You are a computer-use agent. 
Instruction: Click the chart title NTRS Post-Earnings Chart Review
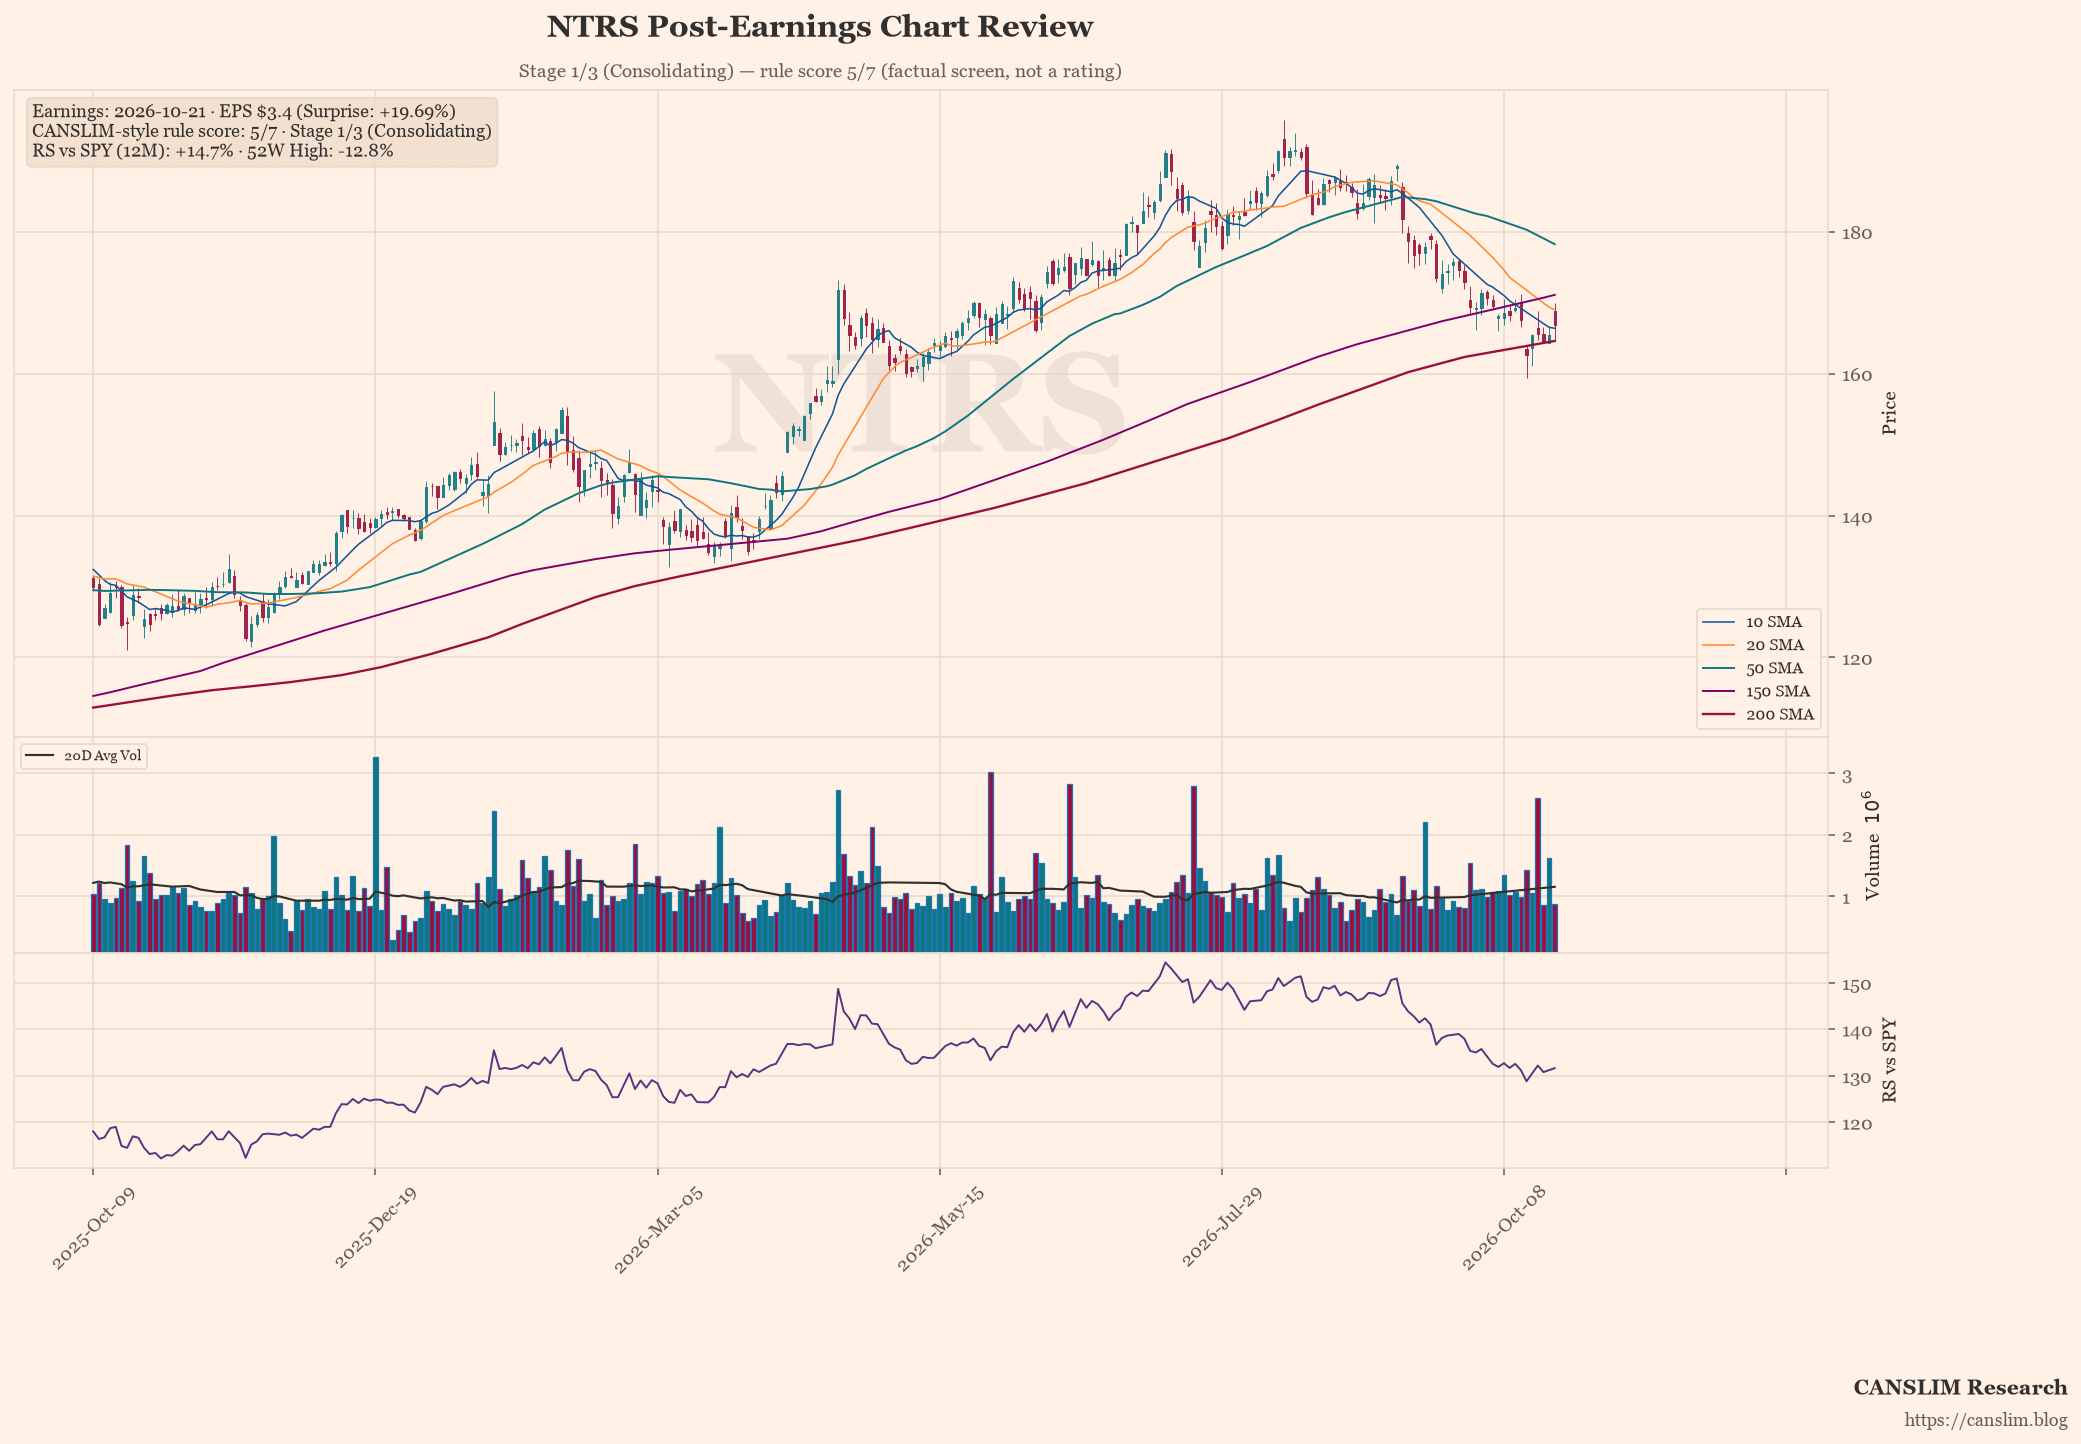819,27
